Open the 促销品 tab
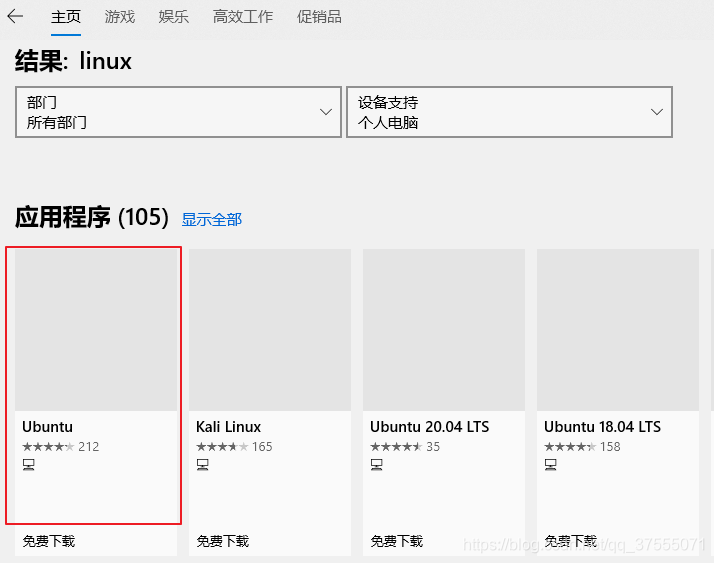 click(x=319, y=17)
